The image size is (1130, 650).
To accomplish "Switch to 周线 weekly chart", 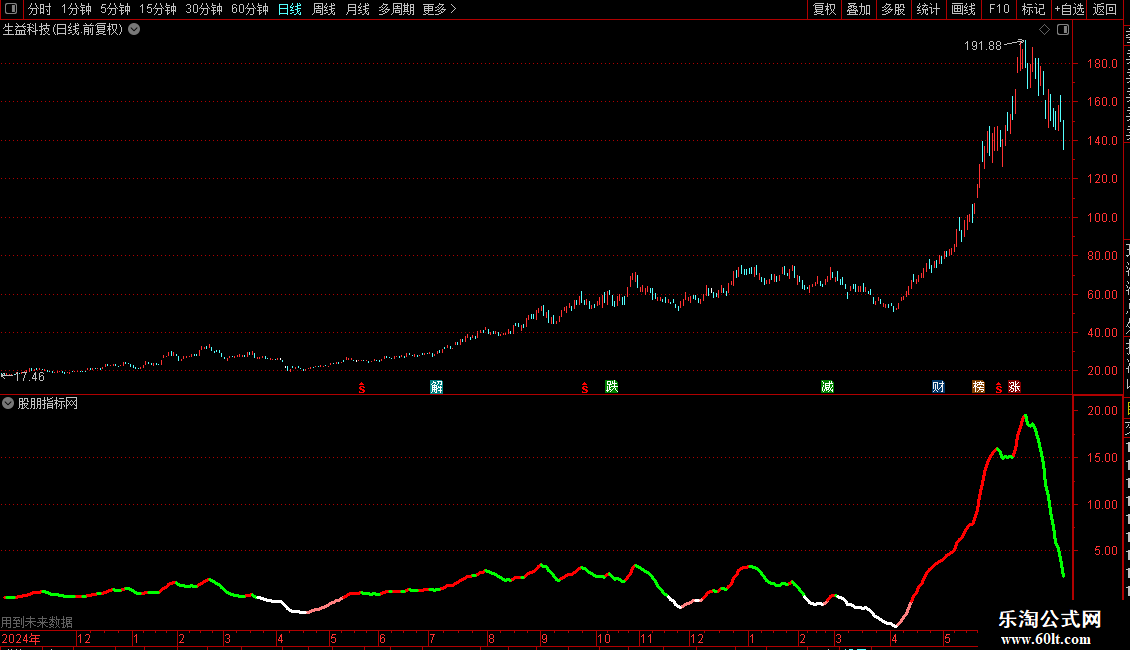I will 324,9.
